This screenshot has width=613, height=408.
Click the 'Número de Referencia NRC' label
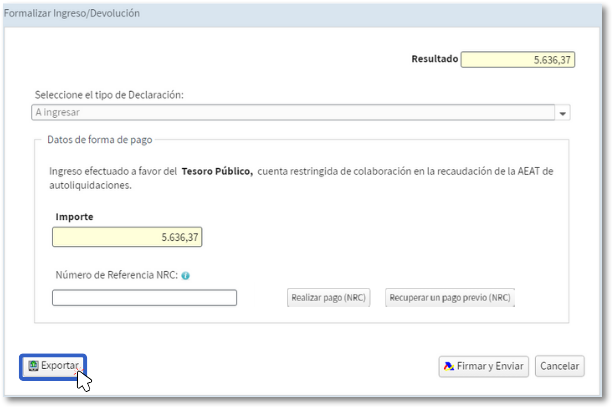tap(117, 276)
